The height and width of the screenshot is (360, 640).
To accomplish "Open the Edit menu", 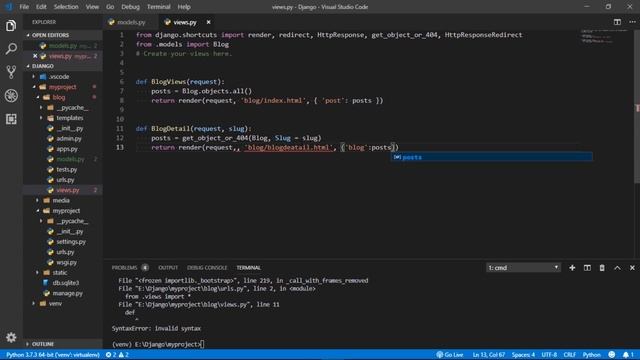I will (x=41, y=7).
